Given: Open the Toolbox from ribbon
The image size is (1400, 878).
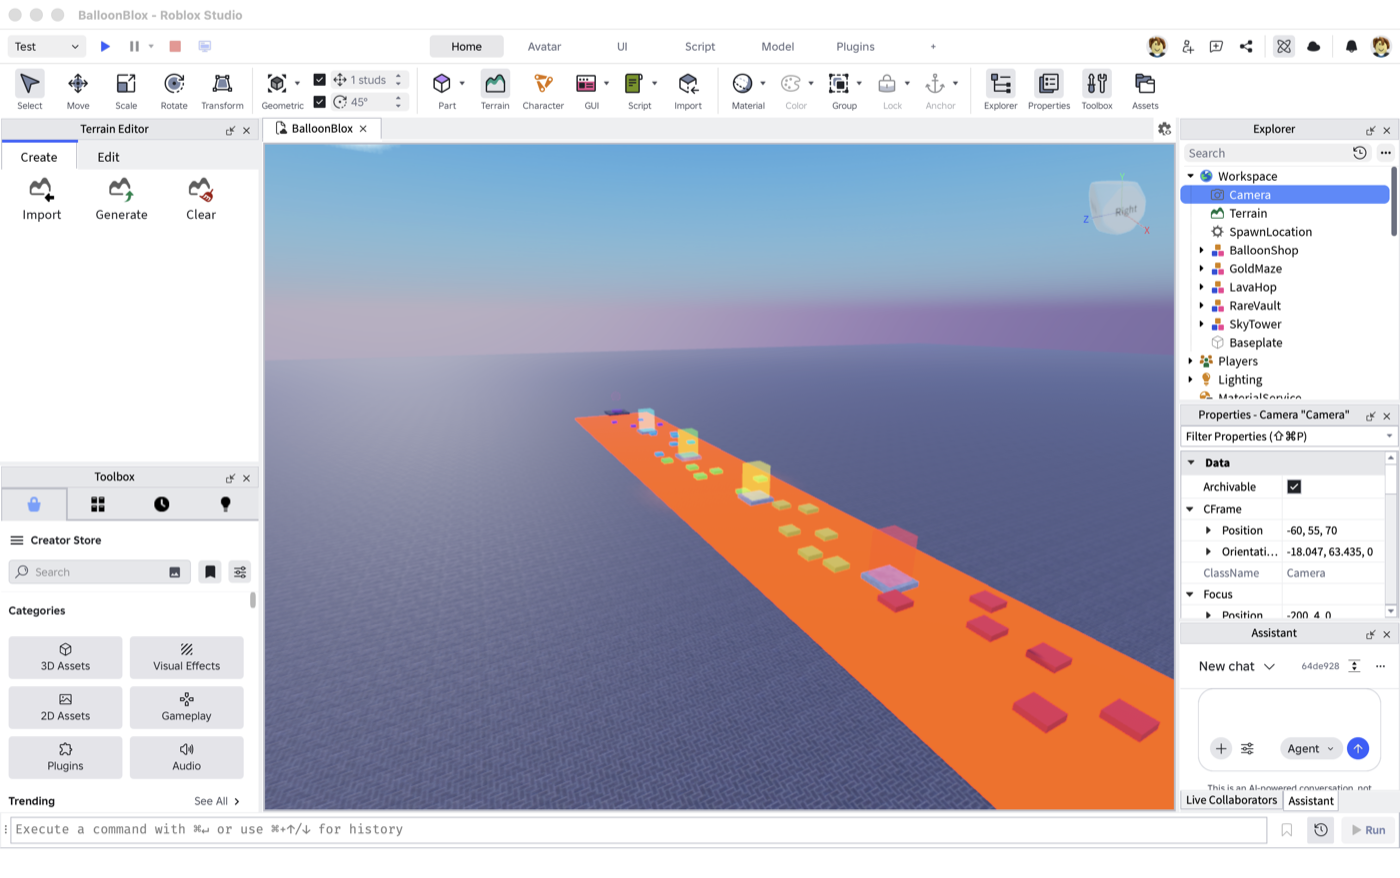Looking at the screenshot, I should (x=1097, y=90).
